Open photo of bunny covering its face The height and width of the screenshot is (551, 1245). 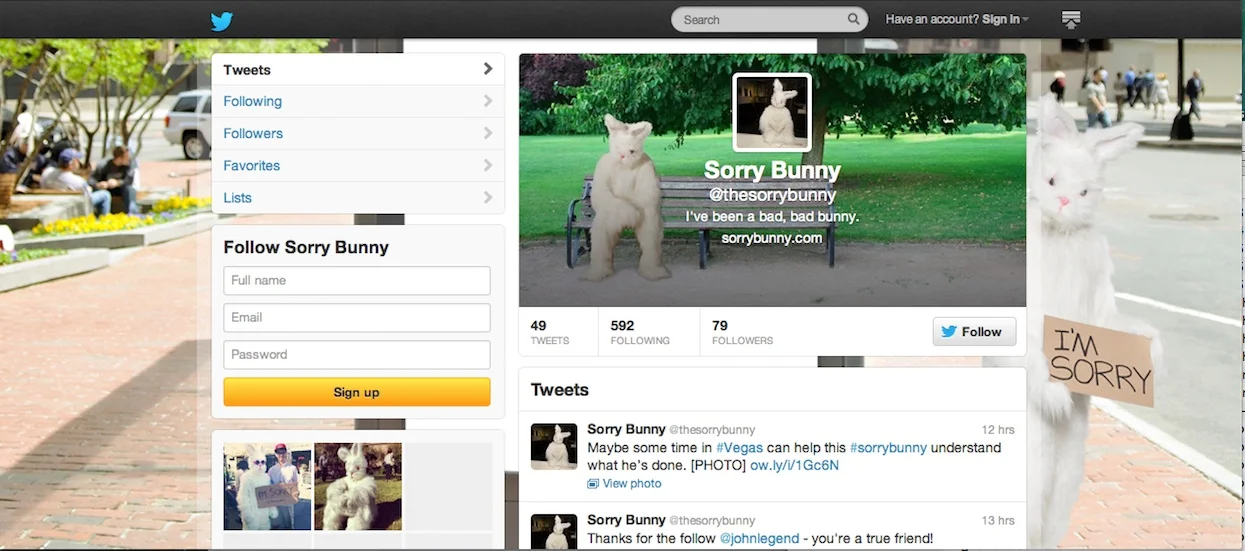pyautogui.click(x=358, y=487)
